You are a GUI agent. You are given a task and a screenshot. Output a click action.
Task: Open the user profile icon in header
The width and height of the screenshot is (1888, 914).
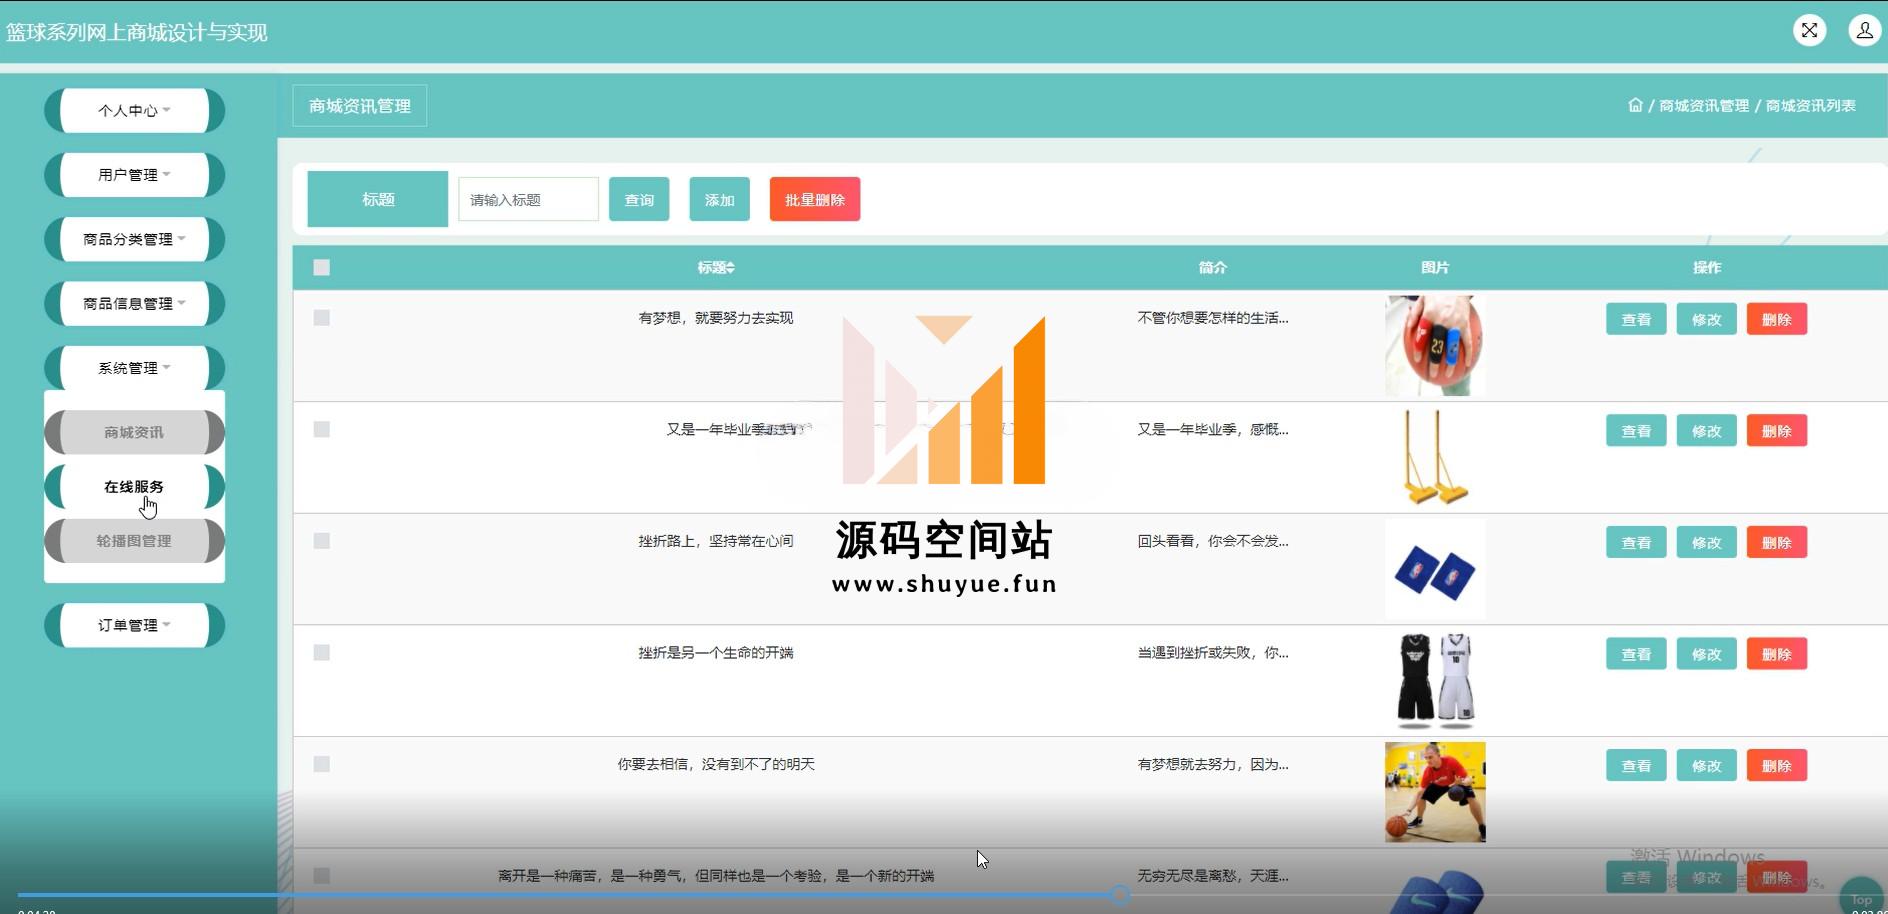pos(1864,30)
